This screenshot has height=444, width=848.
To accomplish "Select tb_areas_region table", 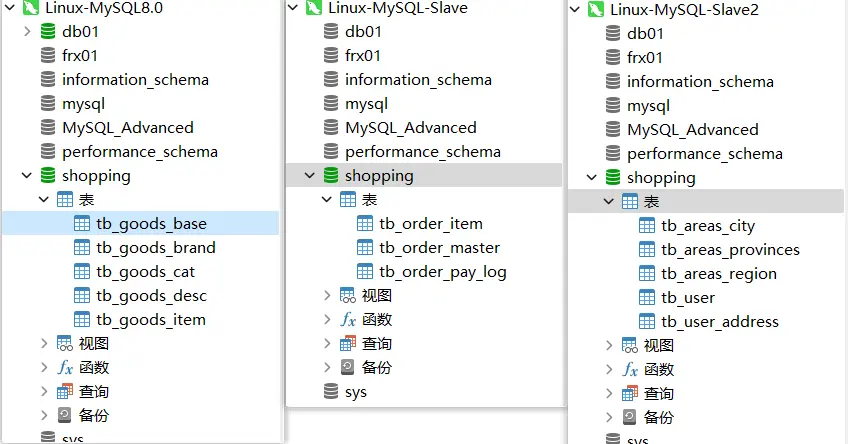I will click(x=719, y=274).
